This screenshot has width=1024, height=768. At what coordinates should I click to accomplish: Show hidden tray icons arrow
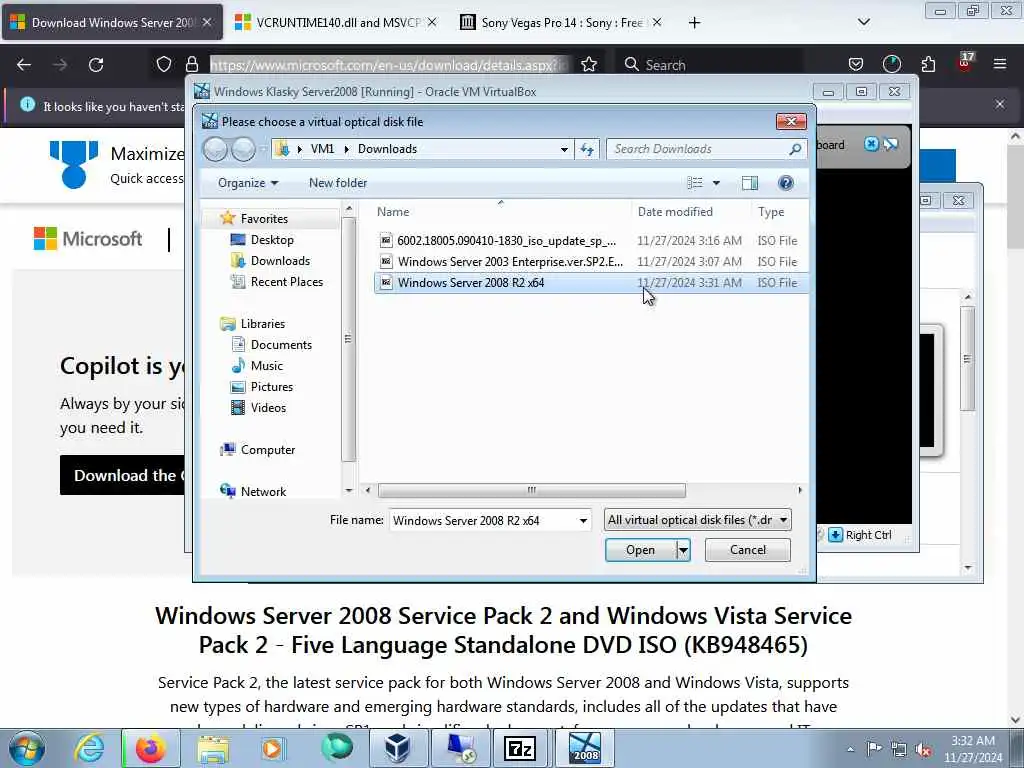850,749
